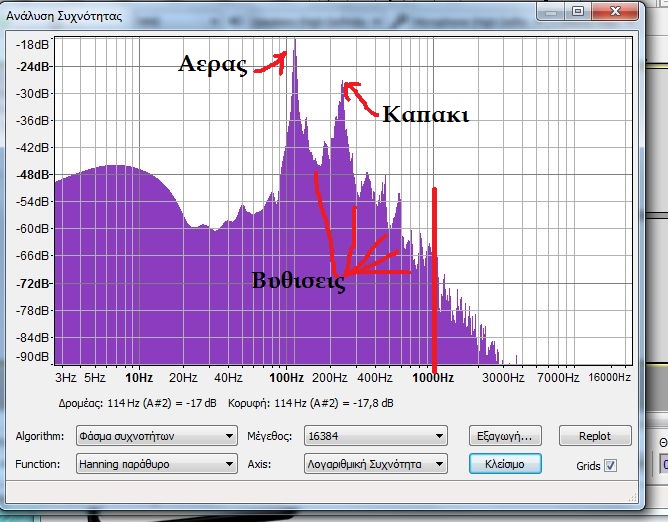Screen dimensions: 668x522
Task: Click the Εξαγωγή export button
Action: [x=505, y=436]
